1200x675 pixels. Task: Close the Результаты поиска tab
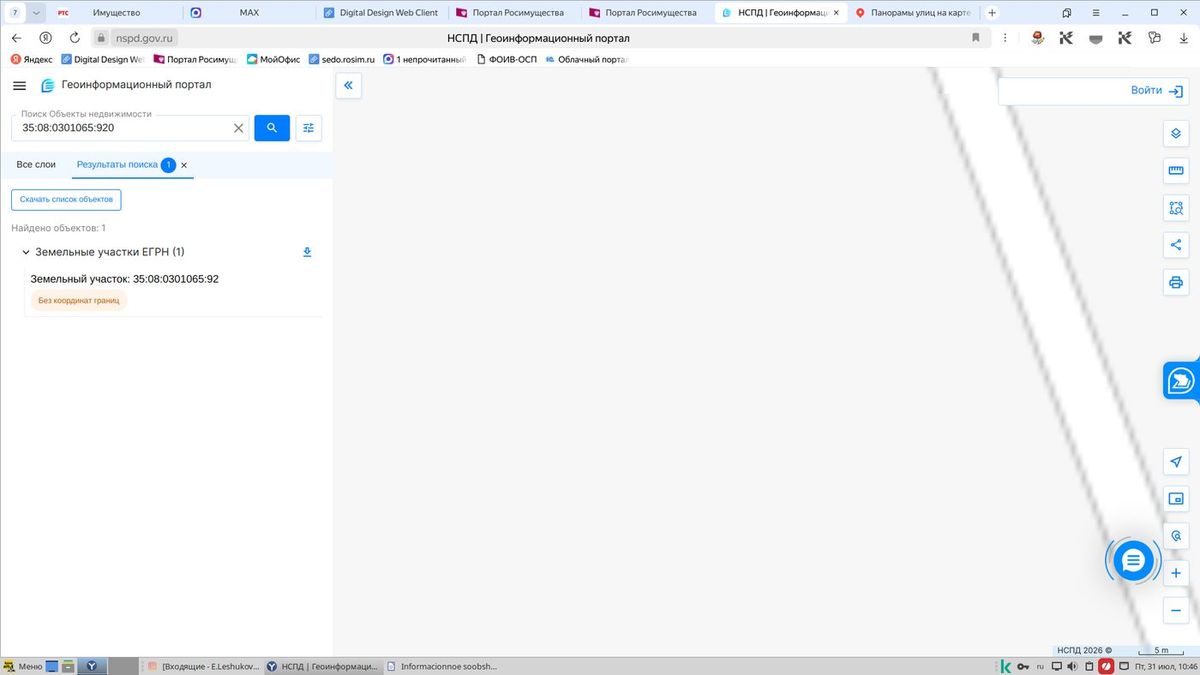tap(184, 165)
